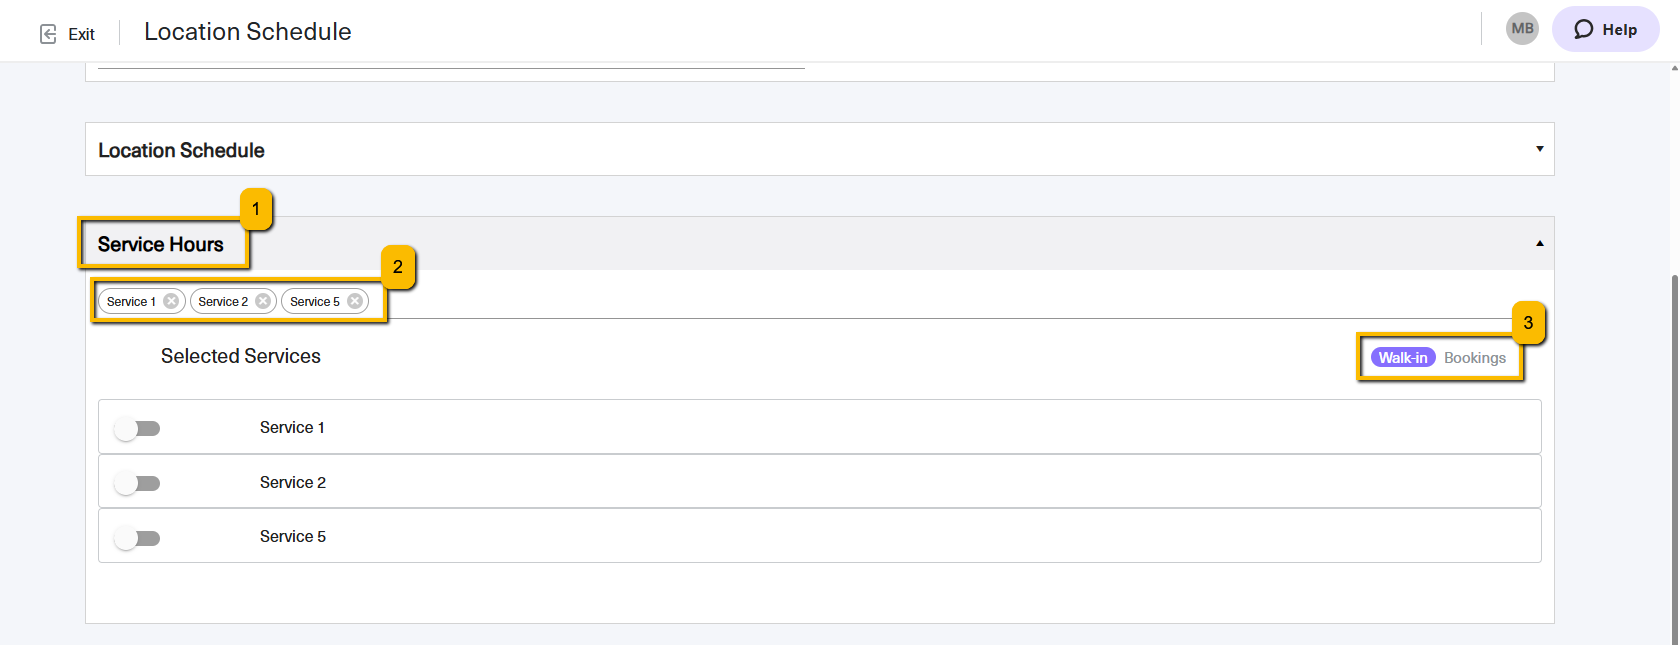Select the Walk-in tab
The width and height of the screenshot is (1680, 645).
(x=1403, y=358)
